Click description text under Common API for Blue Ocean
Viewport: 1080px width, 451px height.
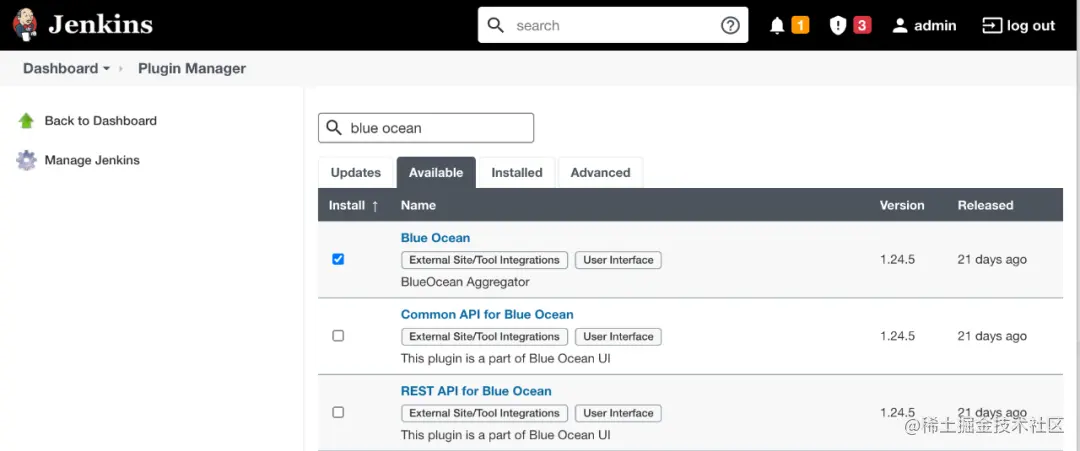506,359
